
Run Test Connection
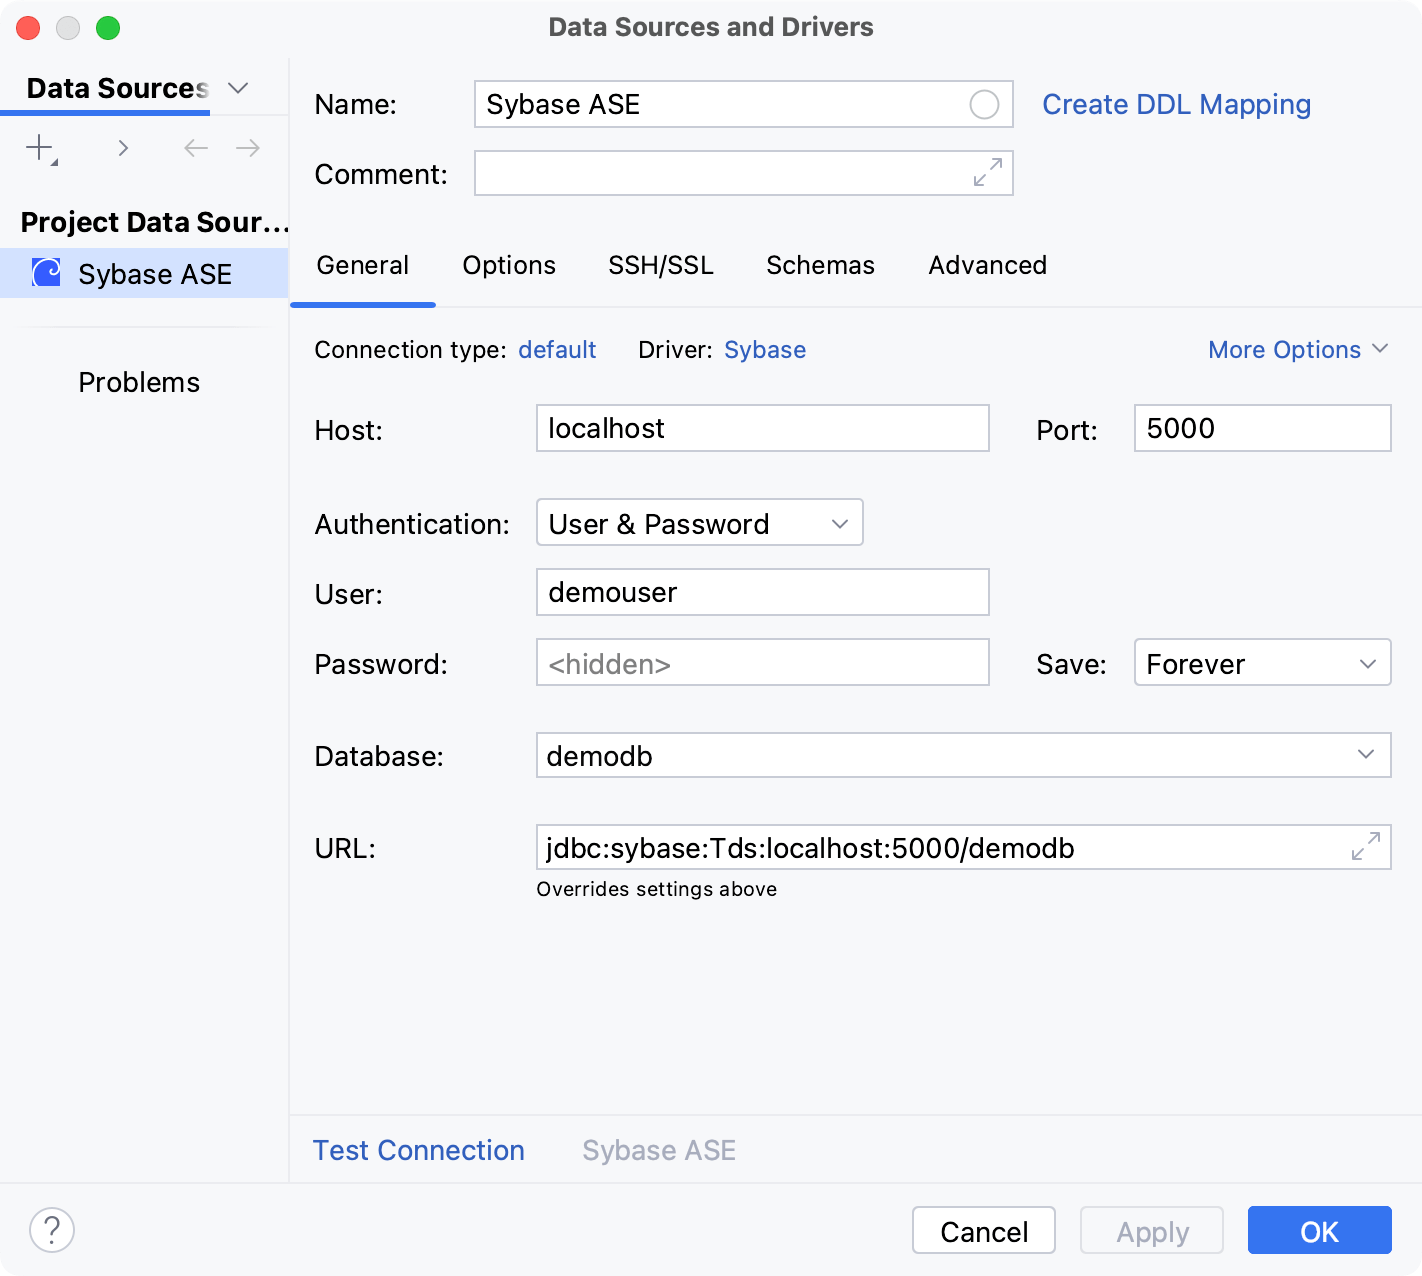pos(418,1150)
